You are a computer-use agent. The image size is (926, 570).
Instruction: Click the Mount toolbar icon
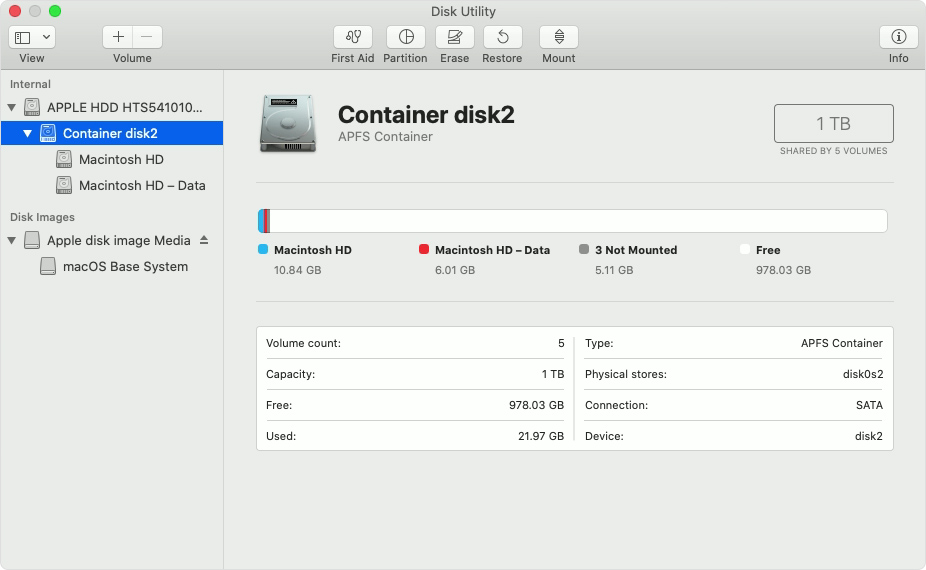[559, 37]
